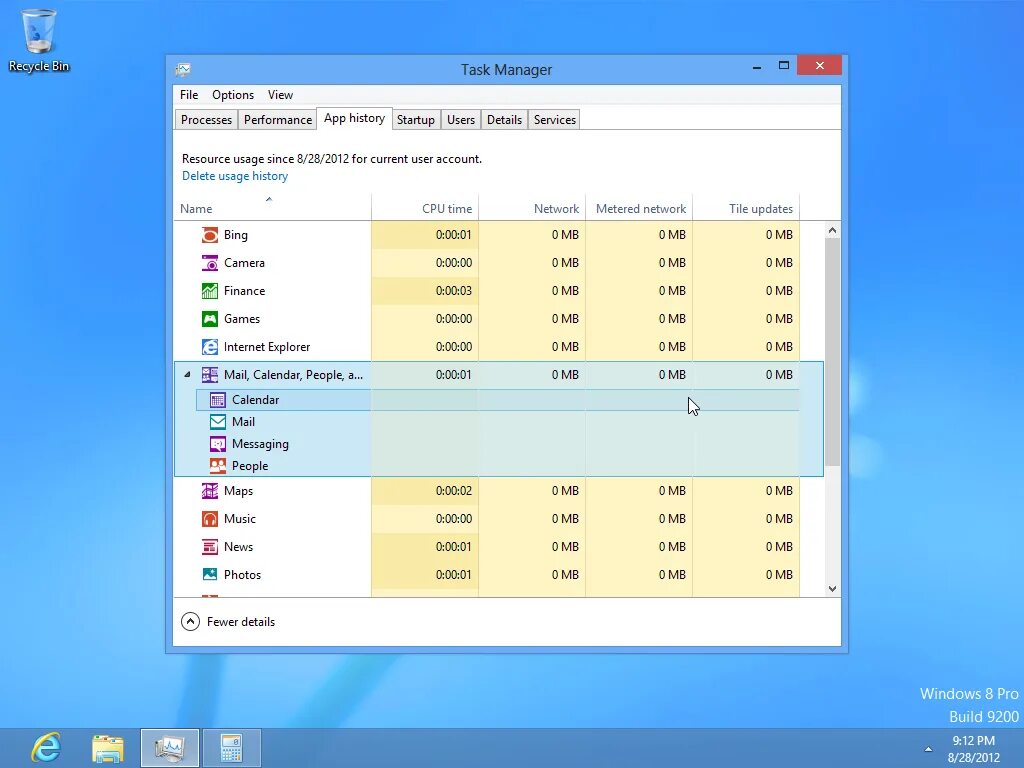Click the Mail, Calendar, People group icon
Screen dimensions: 1024x768
(210, 375)
